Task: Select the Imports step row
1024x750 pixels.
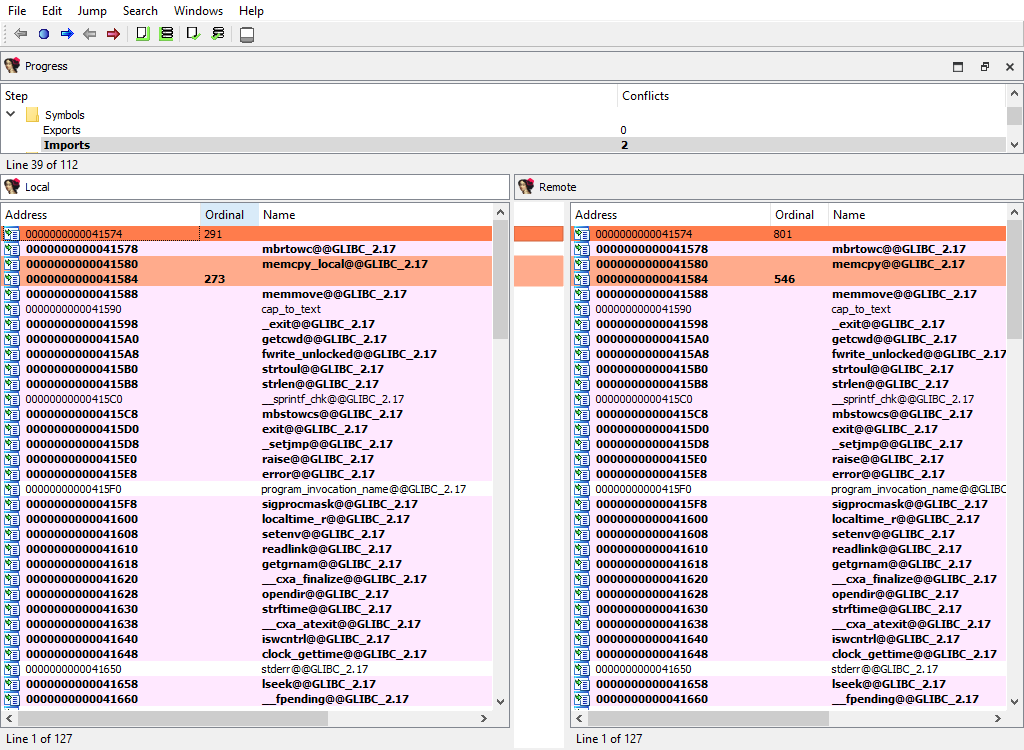Action: click(x=66, y=145)
